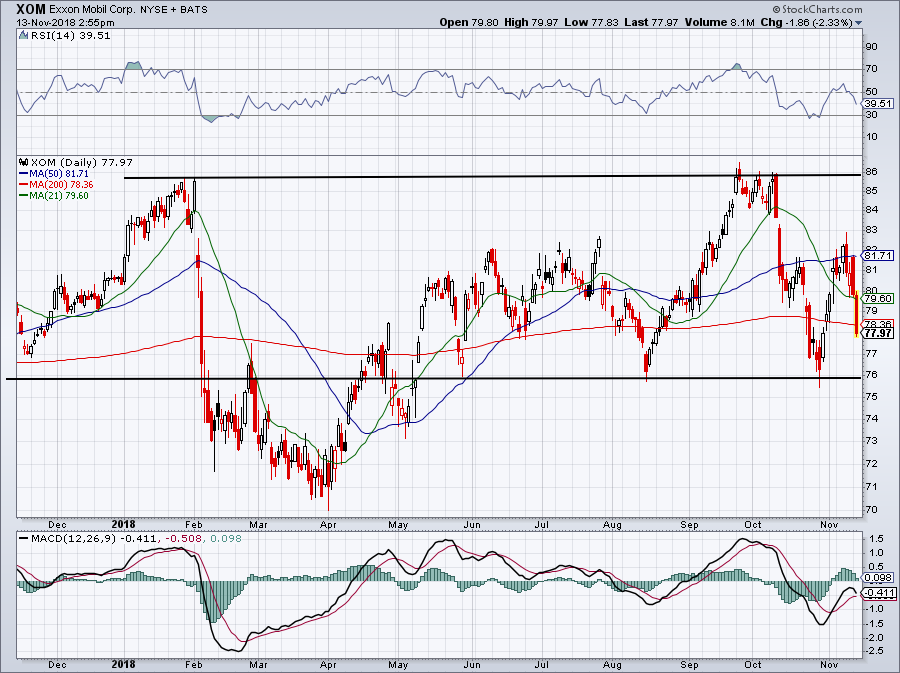Click the boxed 77.97 last price tag
The height and width of the screenshot is (673, 900).
tap(878, 333)
